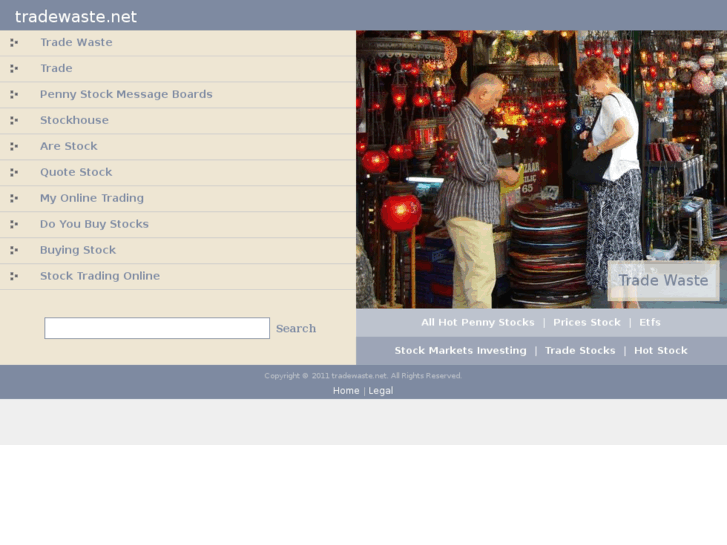Go to Home in the footer
The width and height of the screenshot is (727, 545).
tap(346, 391)
